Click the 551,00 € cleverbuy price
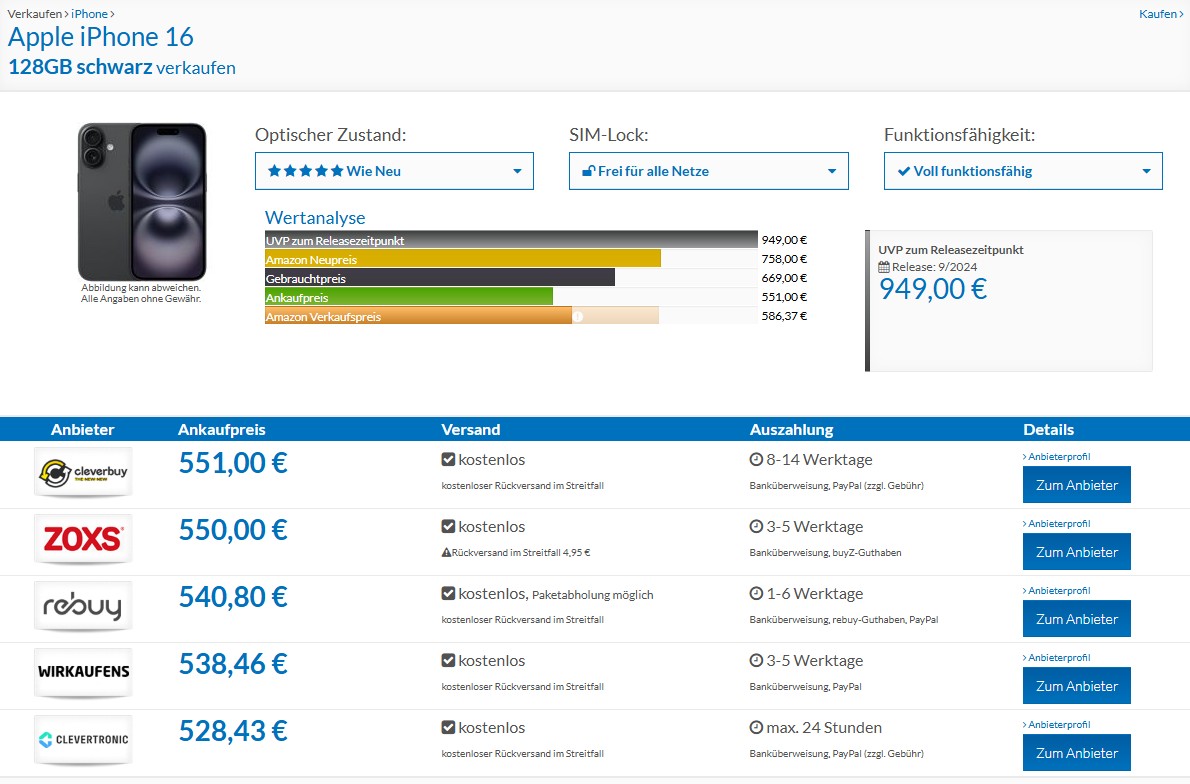 [233, 463]
